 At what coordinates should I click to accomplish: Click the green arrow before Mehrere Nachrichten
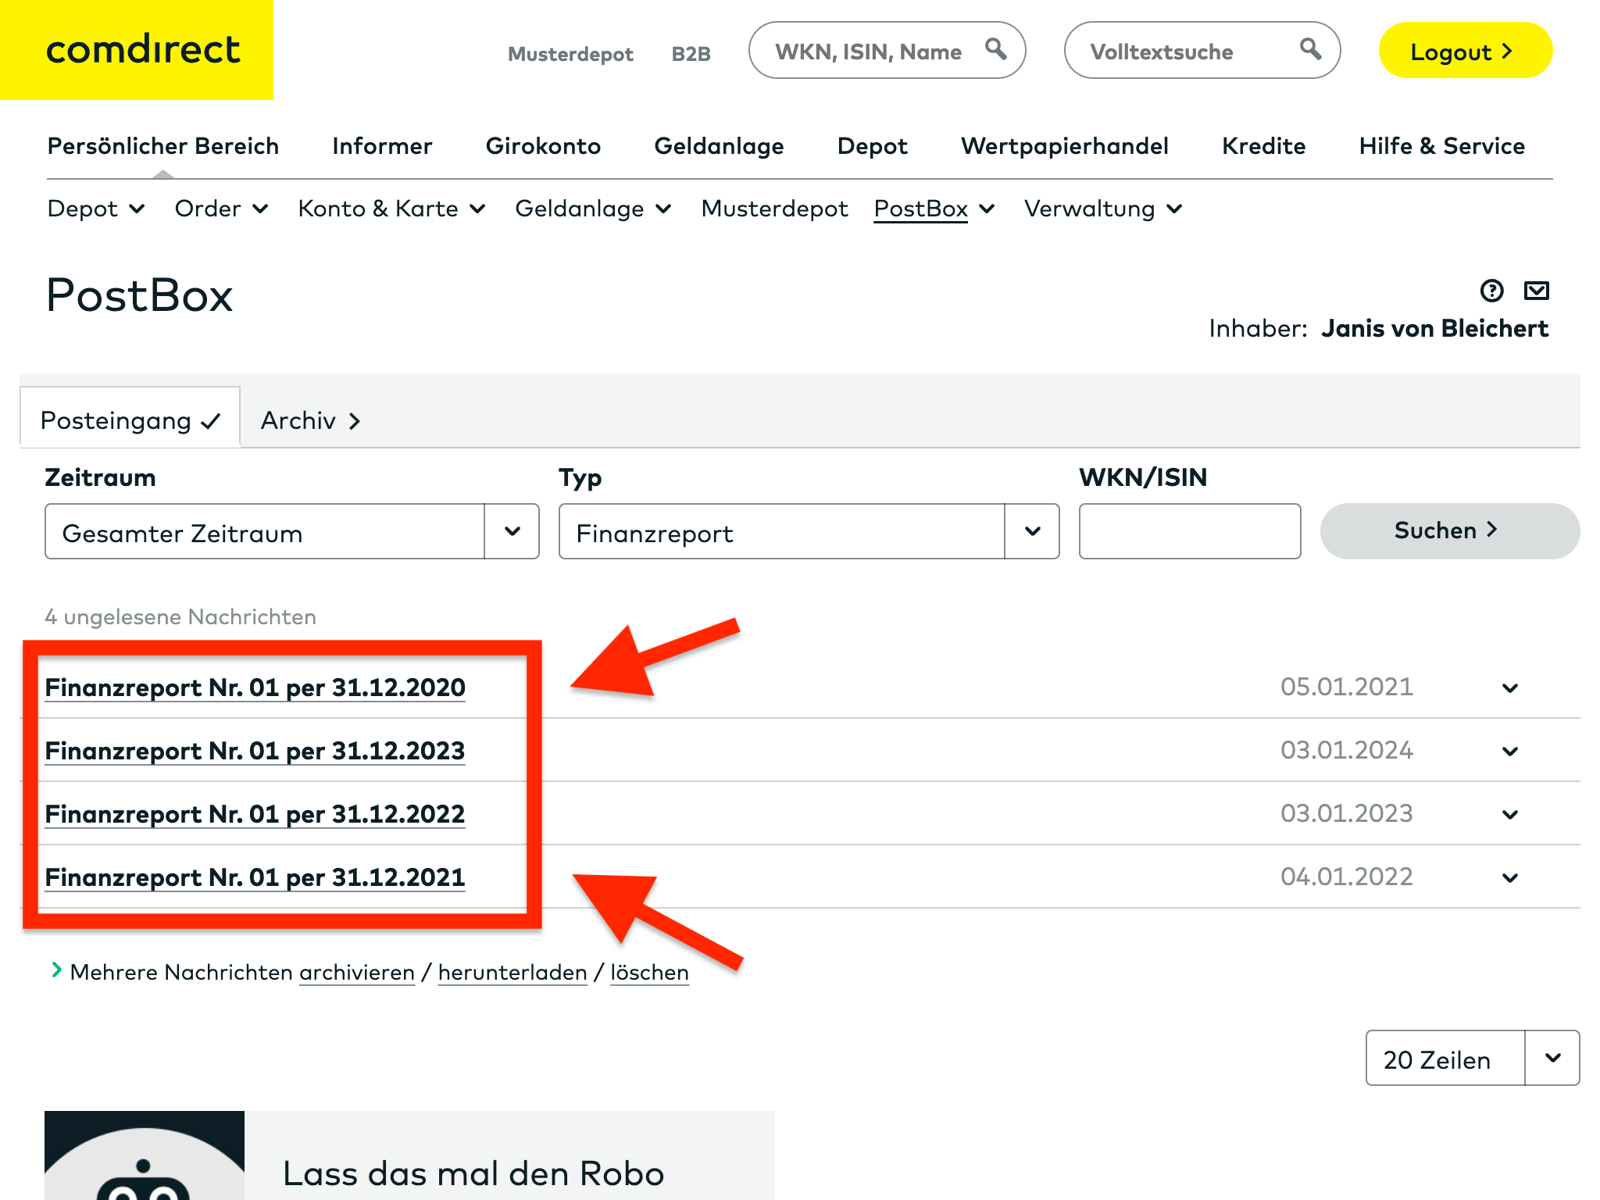56,969
